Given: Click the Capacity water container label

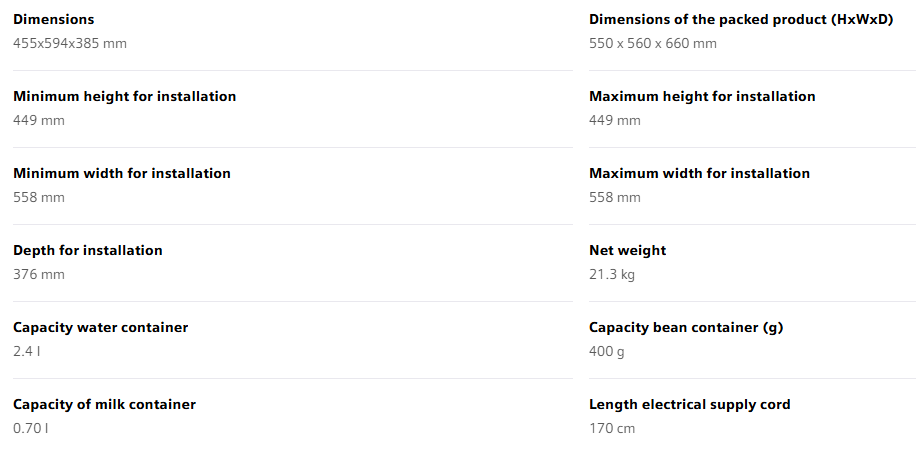Looking at the screenshot, I should [x=101, y=328].
